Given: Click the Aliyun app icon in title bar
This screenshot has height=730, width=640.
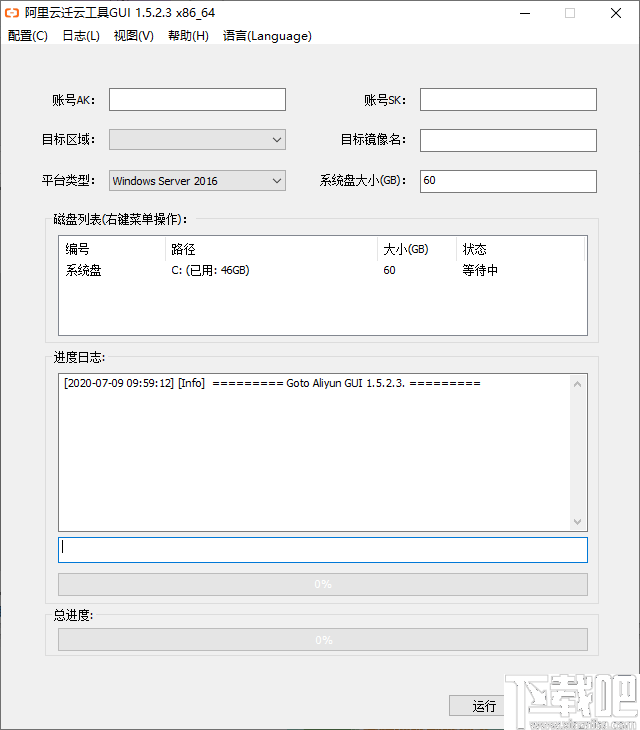Looking at the screenshot, I should tap(12, 13).
